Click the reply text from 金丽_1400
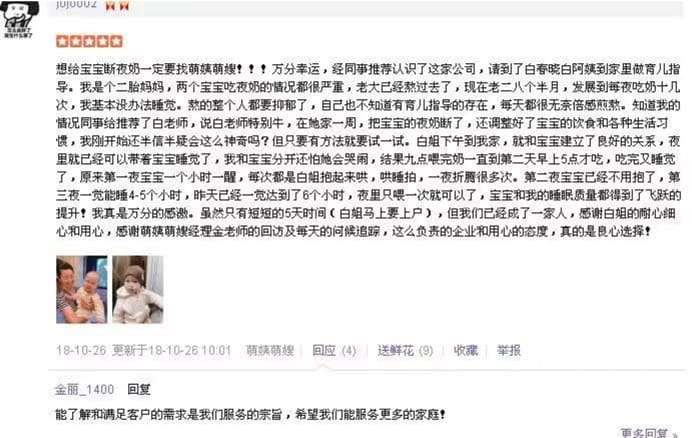The width and height of the screenshot is (692, 438). 250,414
